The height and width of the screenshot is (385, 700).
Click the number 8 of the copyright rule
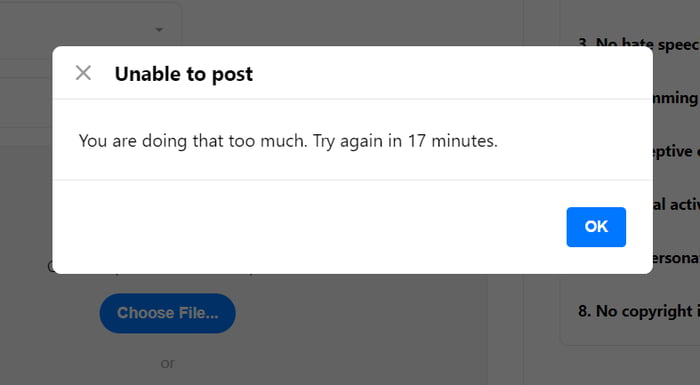(584, 311)
